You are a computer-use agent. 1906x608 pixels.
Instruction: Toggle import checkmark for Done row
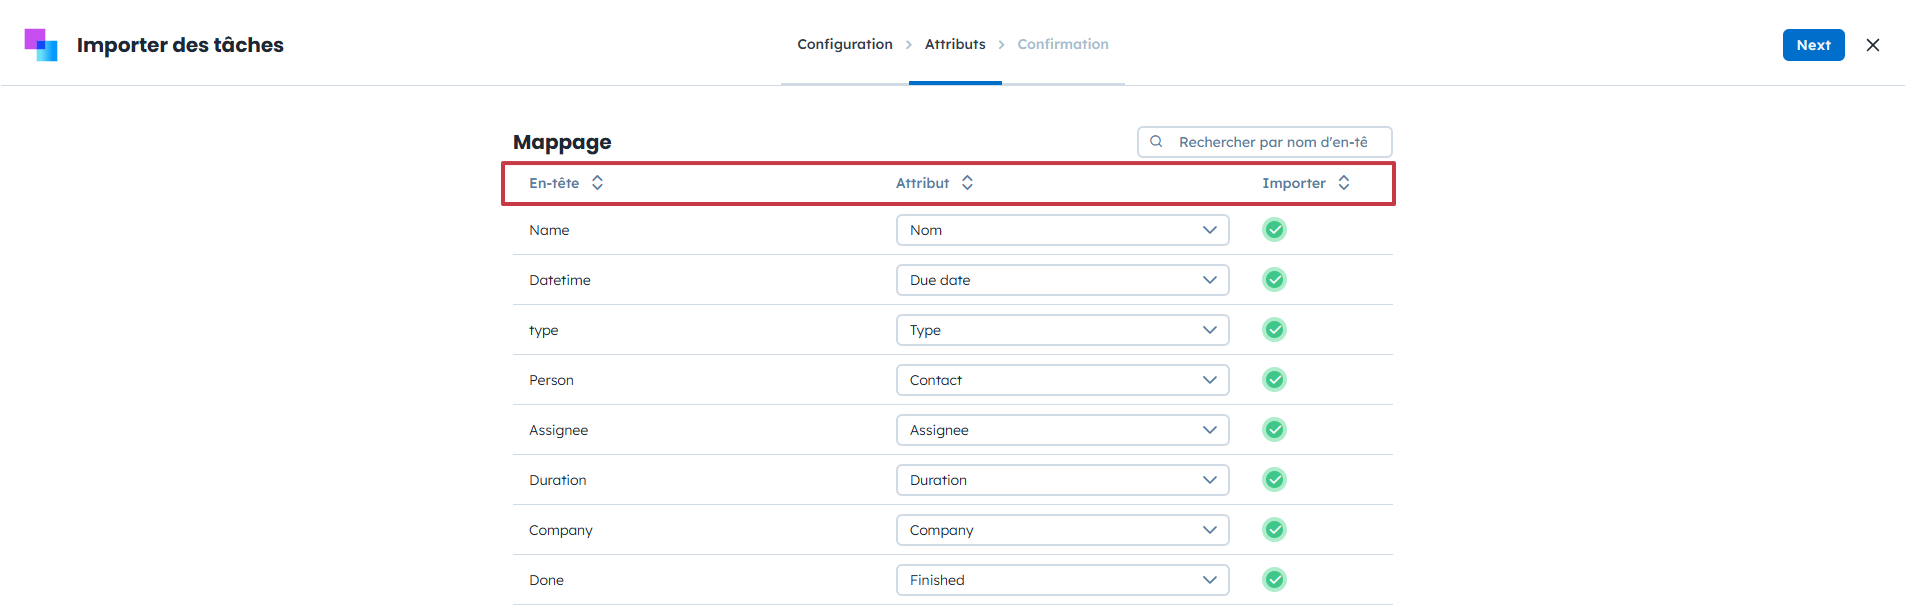tap(1274, 580)
